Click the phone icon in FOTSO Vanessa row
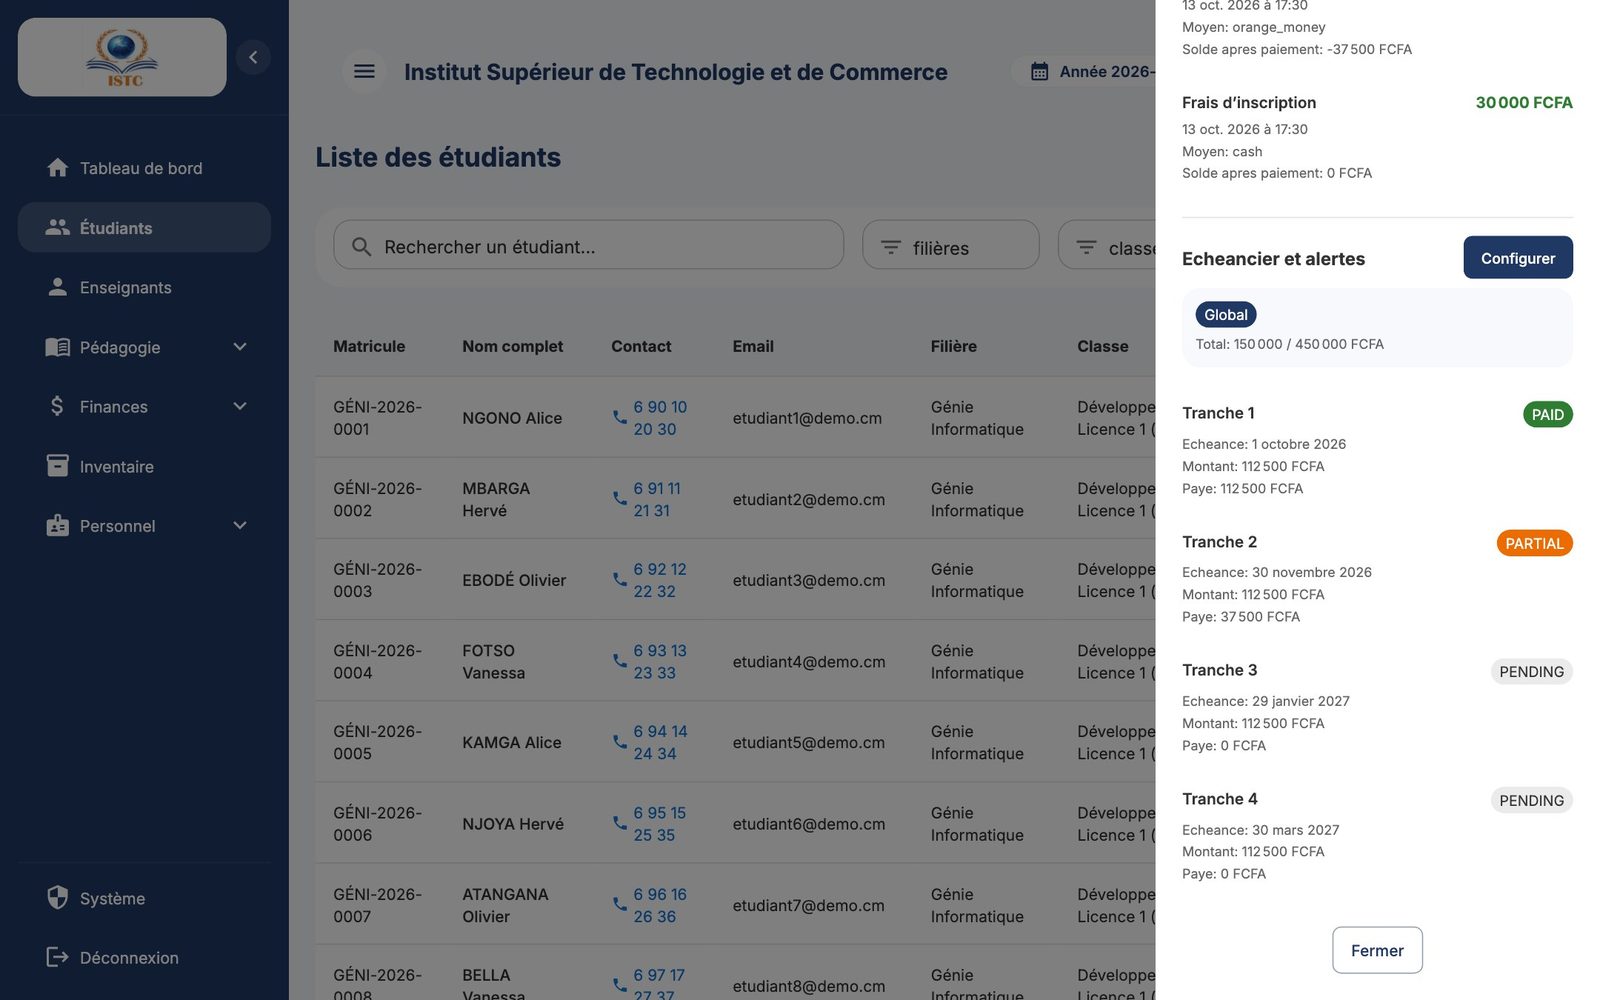The width and height of the screenshot is (1600, 1000). (620, 661)
